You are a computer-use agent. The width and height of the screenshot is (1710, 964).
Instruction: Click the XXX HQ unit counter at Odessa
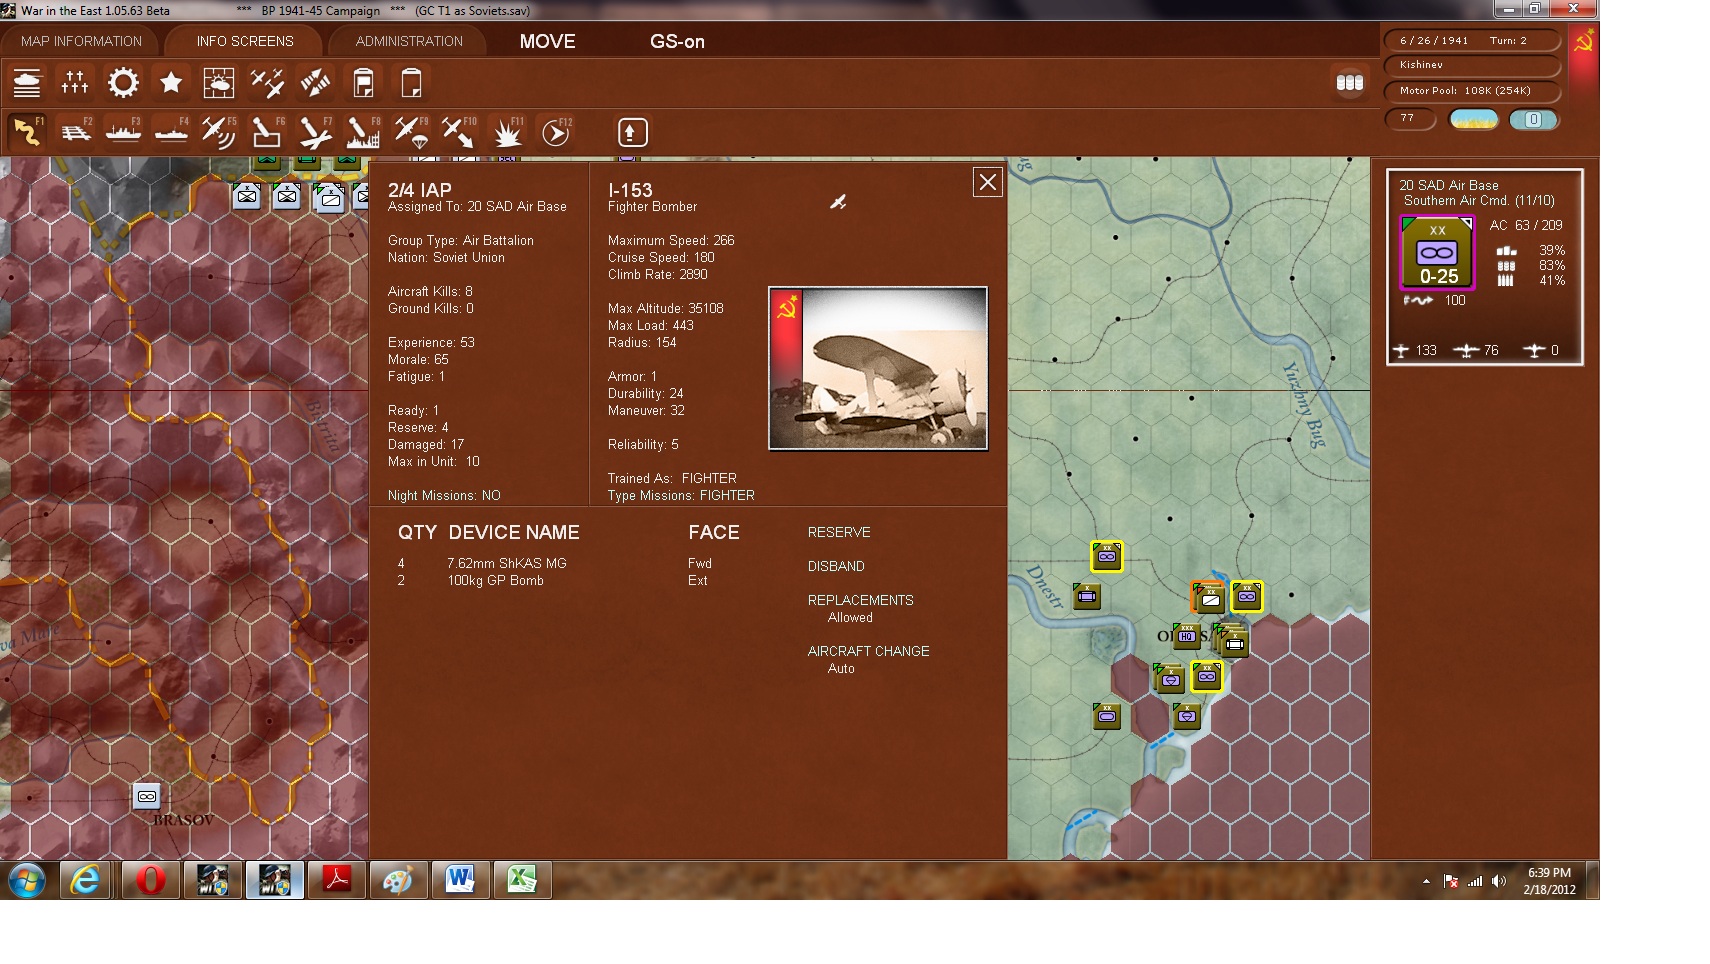[x=1186, y=635]
